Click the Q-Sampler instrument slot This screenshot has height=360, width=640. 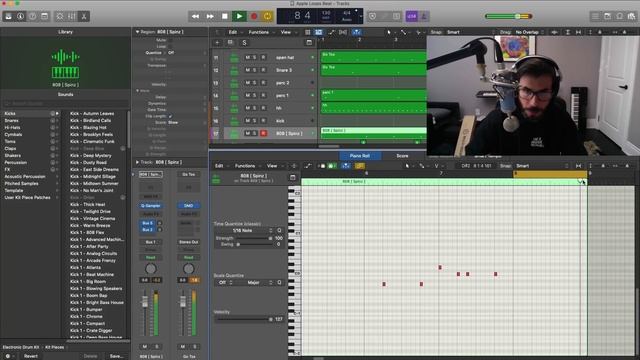pyautogui.click(x=151, y=206)
